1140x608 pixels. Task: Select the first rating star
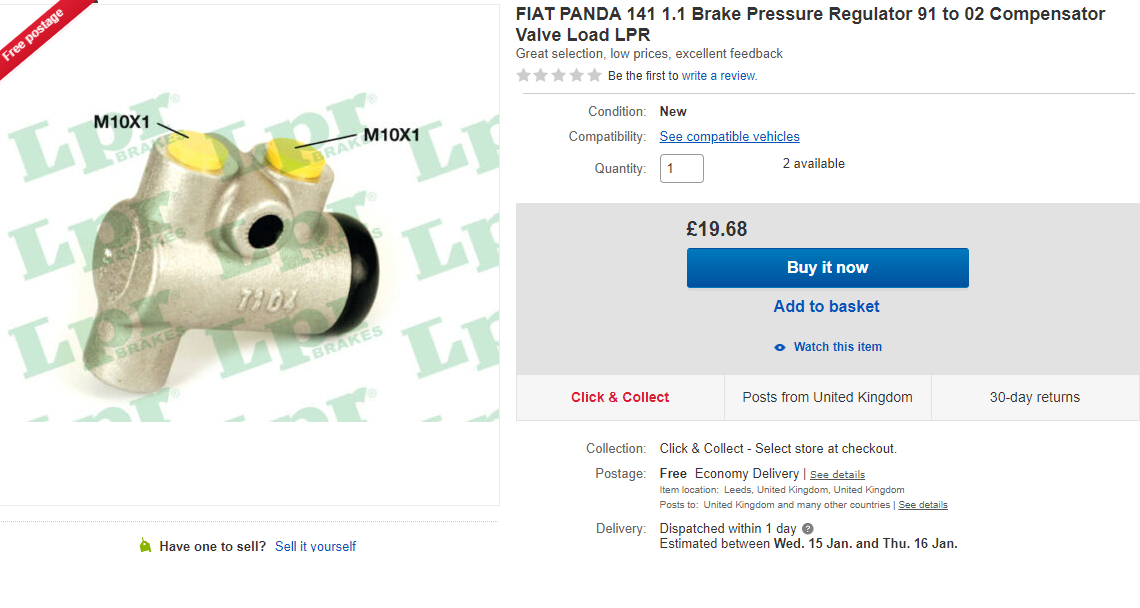[523, 76]
